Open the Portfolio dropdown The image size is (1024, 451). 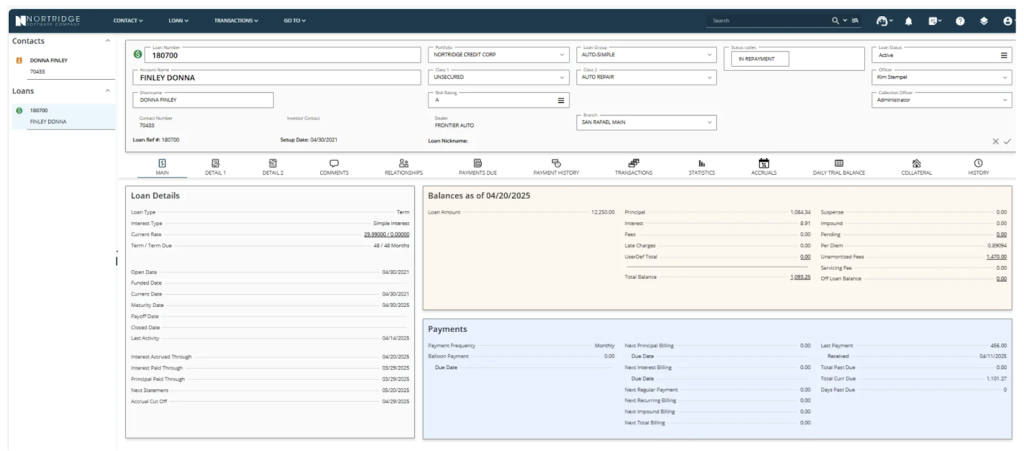(x=499, y=55)
